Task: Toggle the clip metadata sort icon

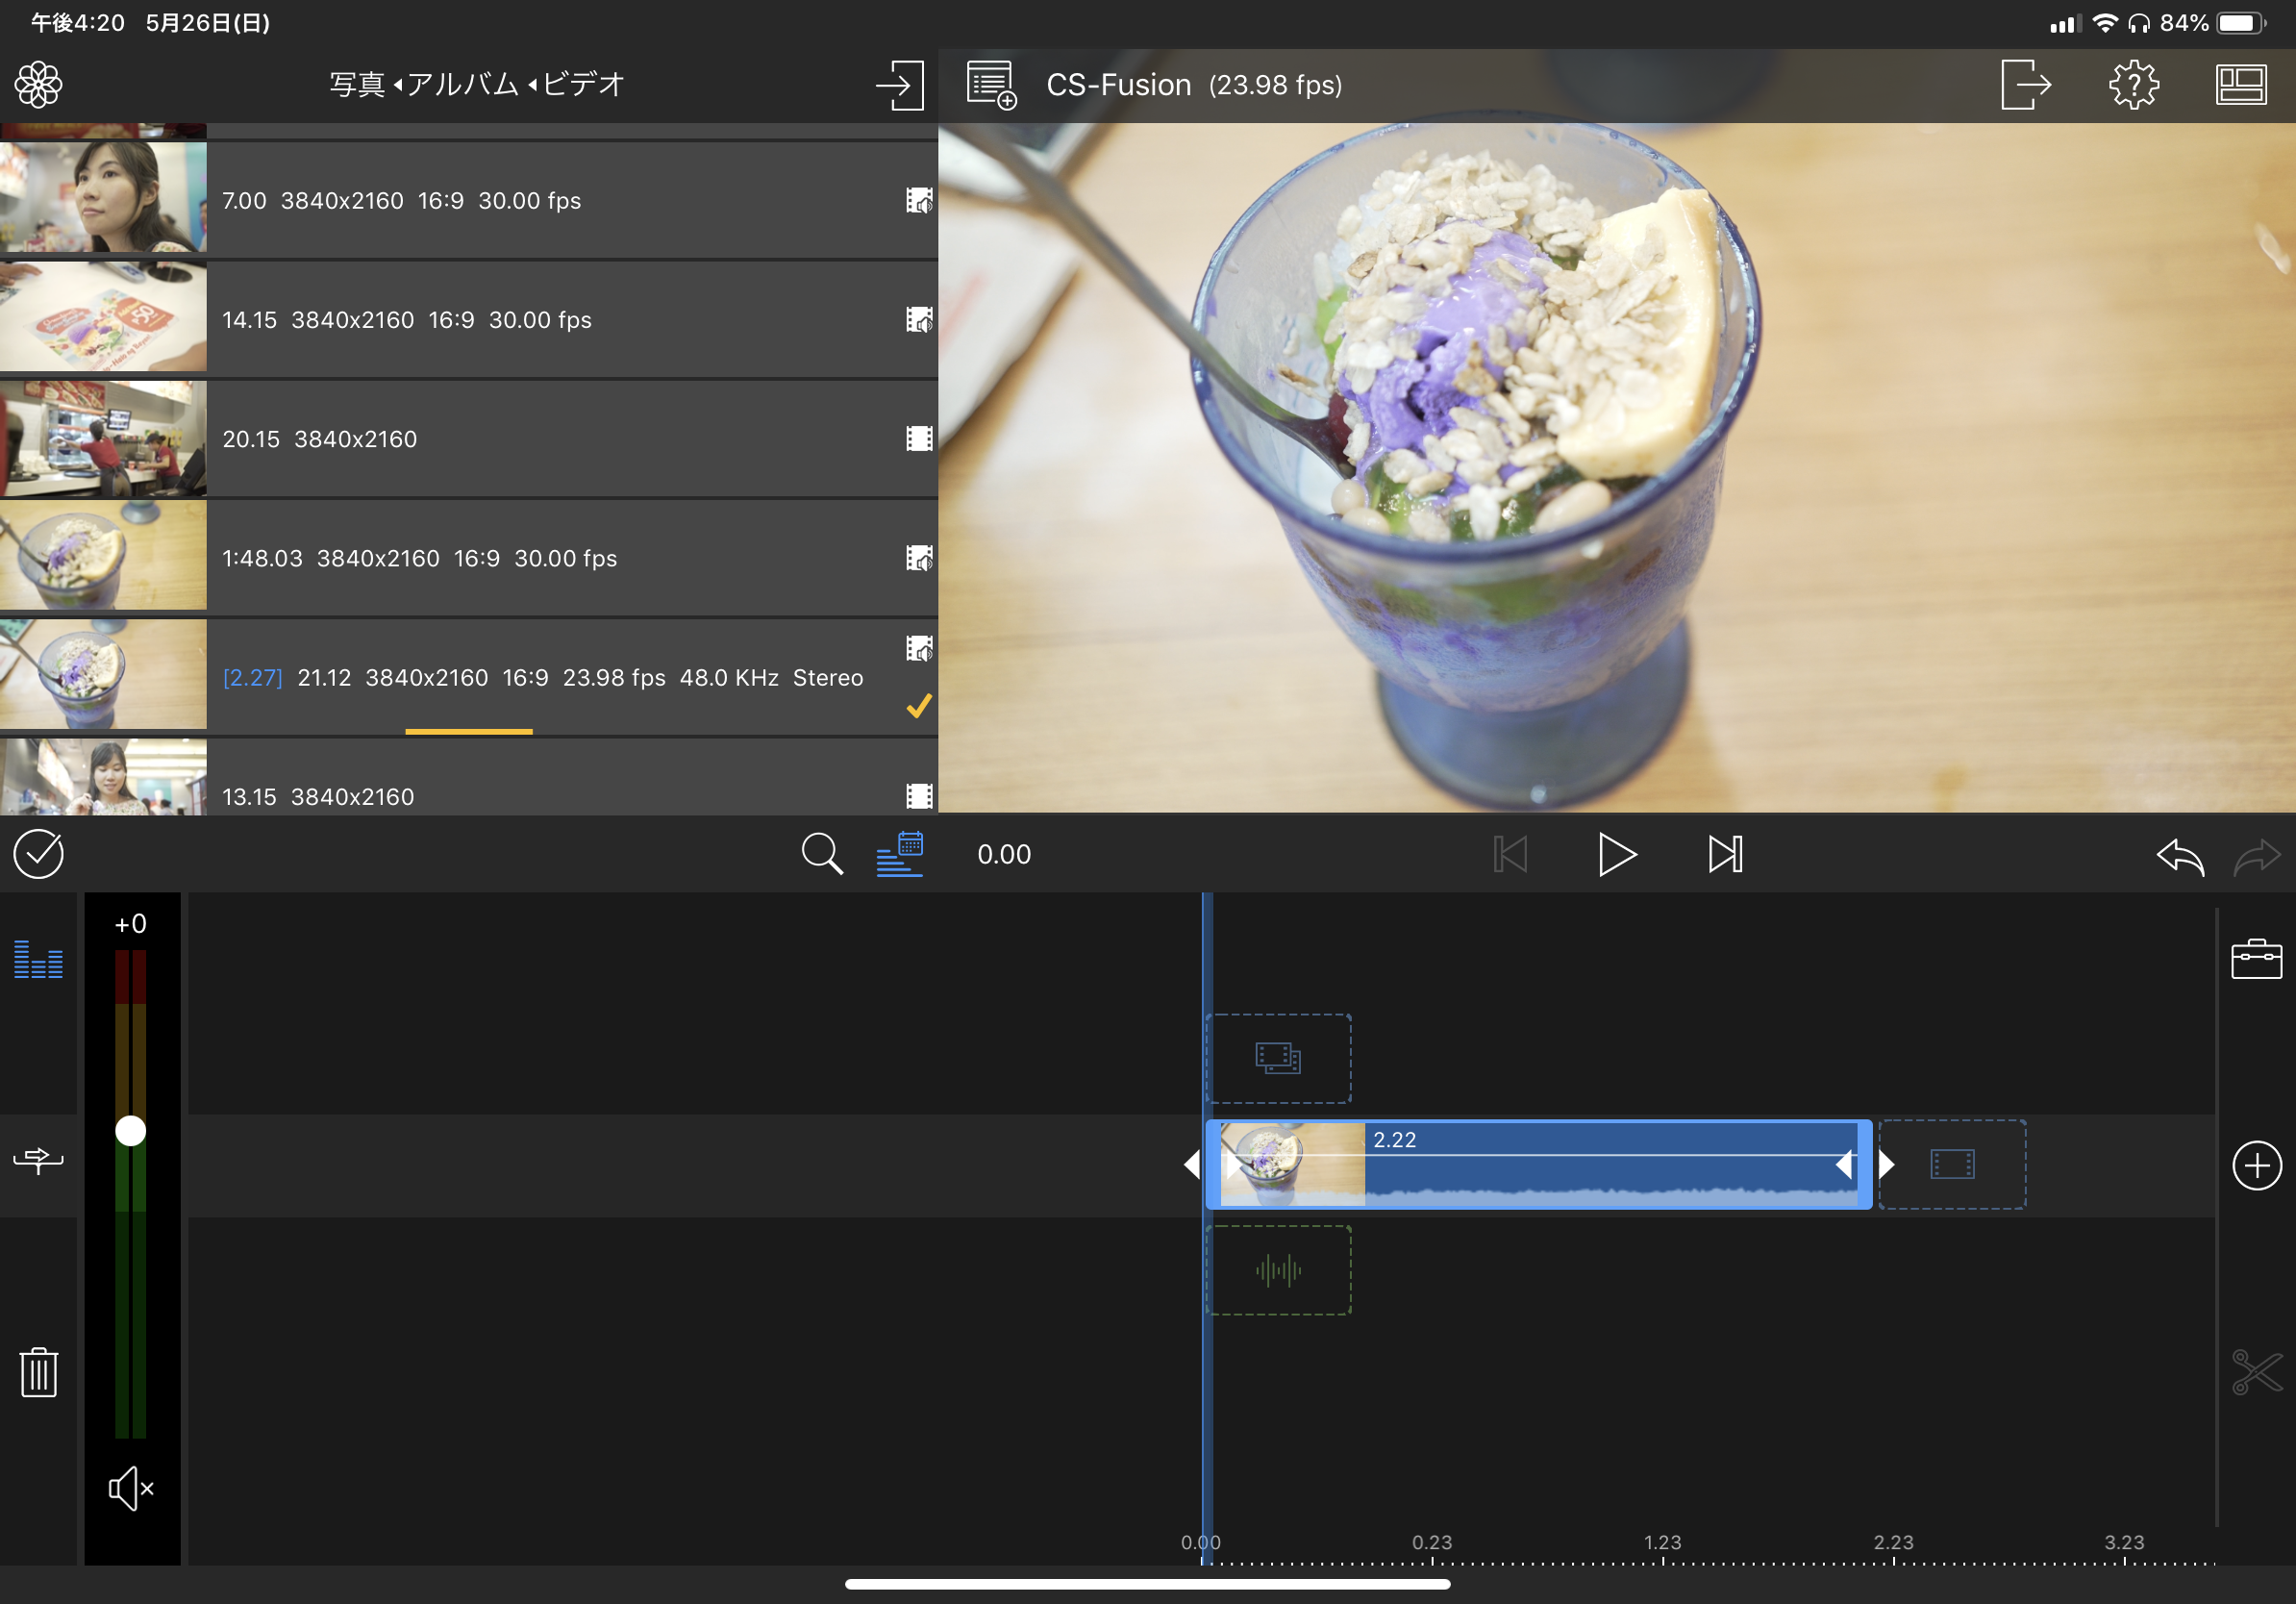Action: 899,854
